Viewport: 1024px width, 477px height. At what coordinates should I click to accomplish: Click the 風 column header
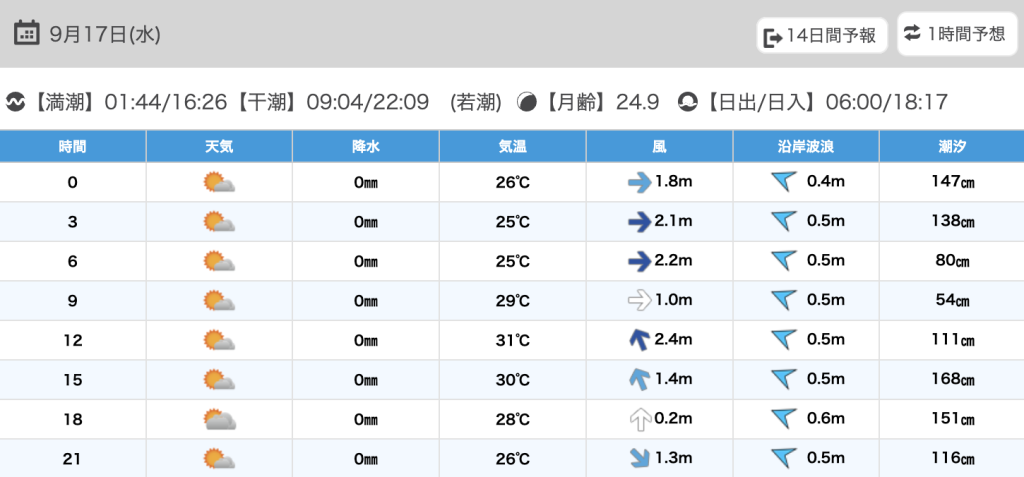click(659, 147)
